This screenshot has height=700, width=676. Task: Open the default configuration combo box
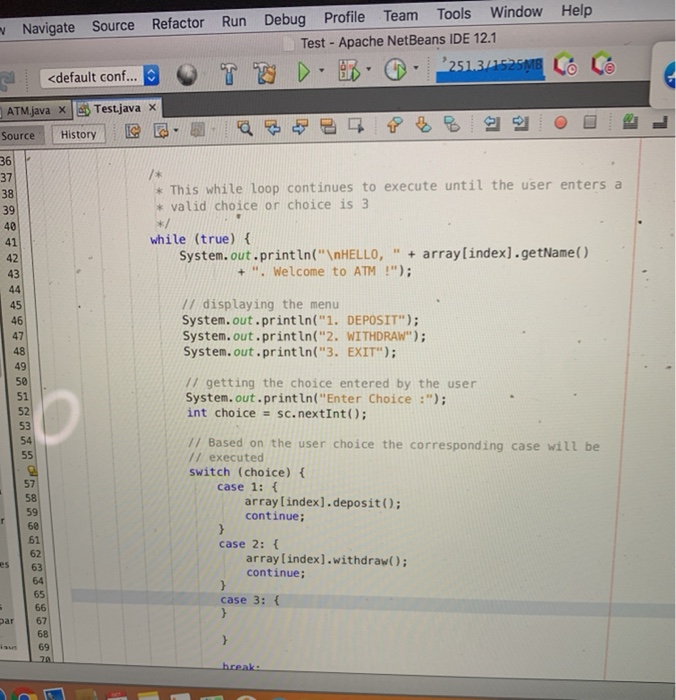(x=99, y=77)
